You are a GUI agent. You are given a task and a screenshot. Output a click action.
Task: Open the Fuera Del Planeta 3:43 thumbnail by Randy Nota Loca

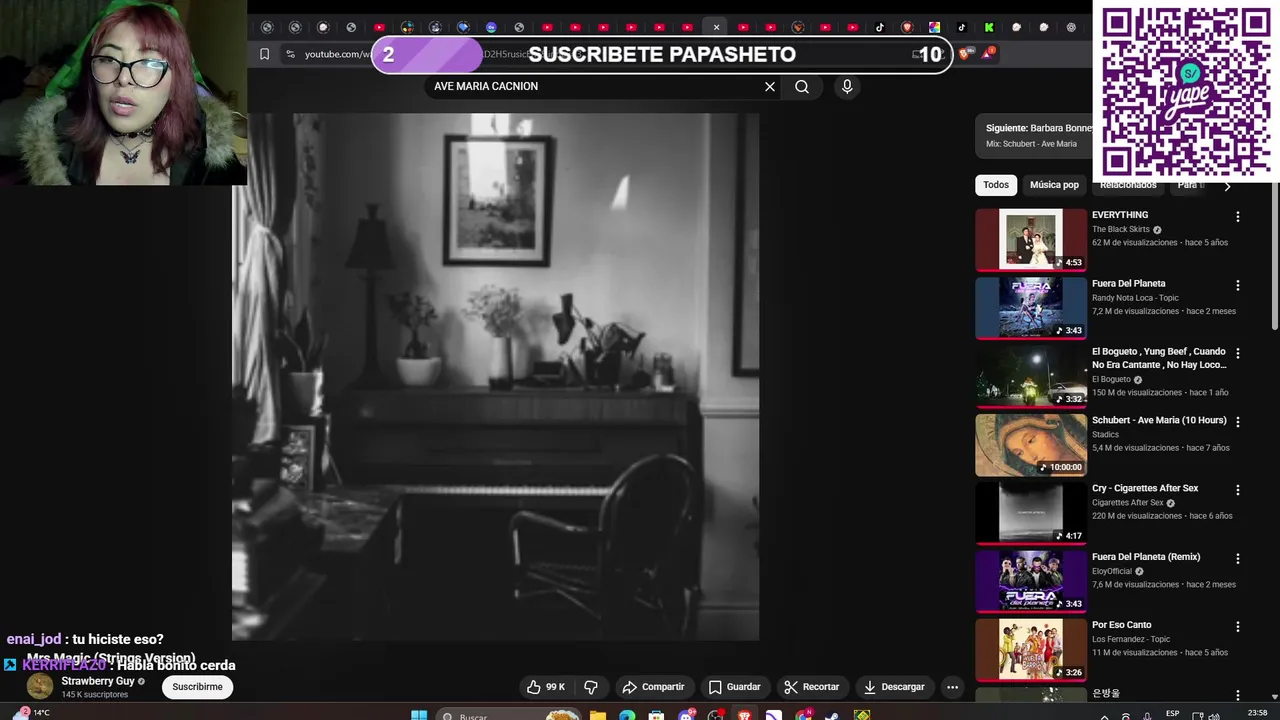1031,308
